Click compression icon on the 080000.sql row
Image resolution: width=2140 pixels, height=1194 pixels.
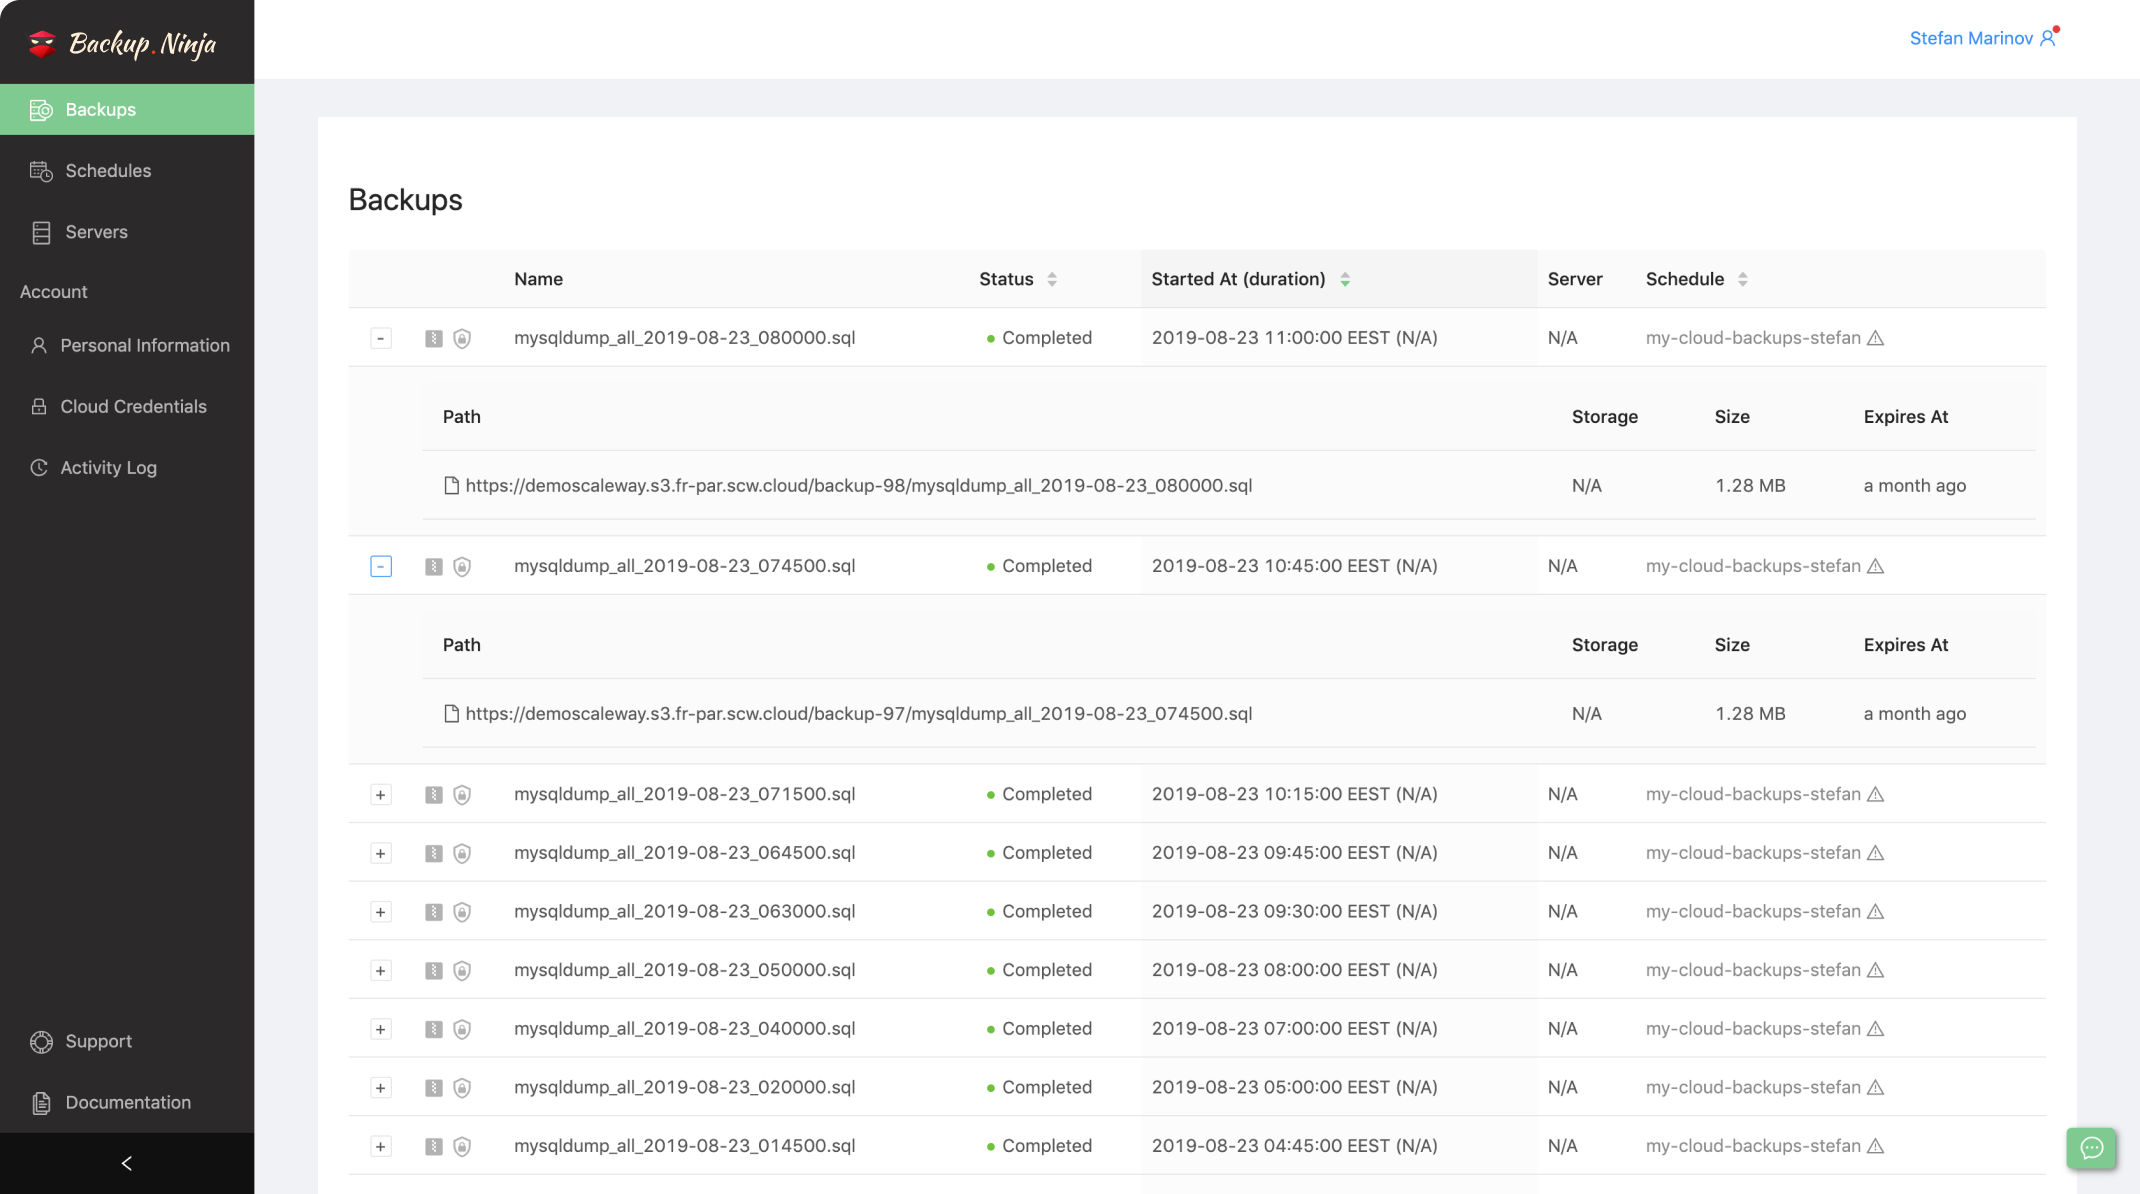[x=433, y=338]
